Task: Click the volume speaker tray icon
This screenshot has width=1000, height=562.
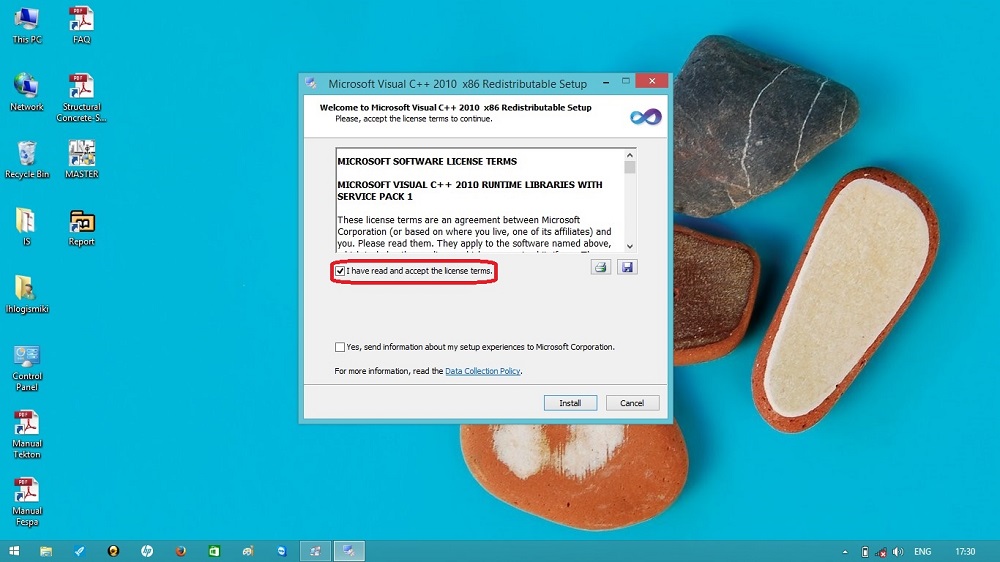Action: (x=898, y=552)
